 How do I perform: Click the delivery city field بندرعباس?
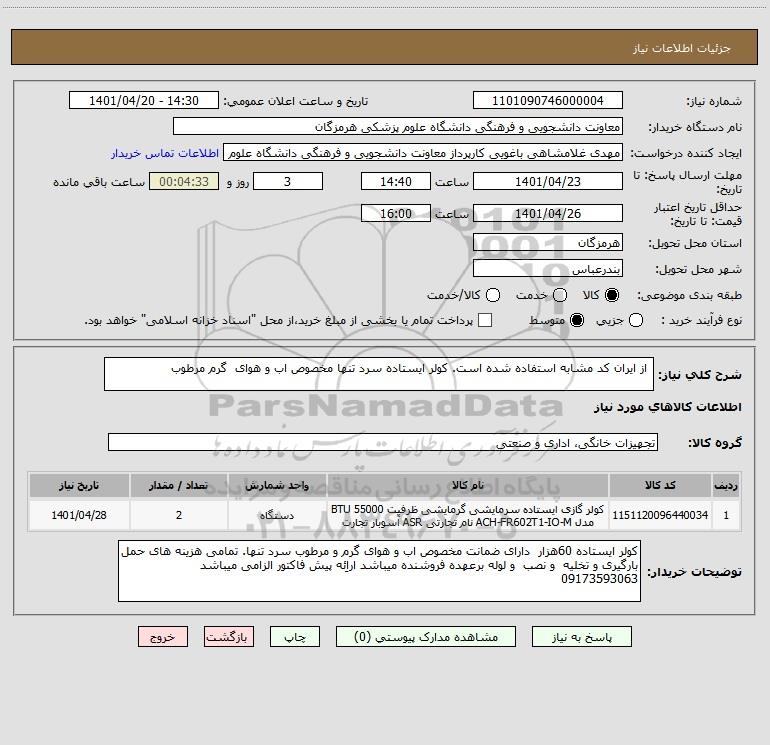[548, 268]
